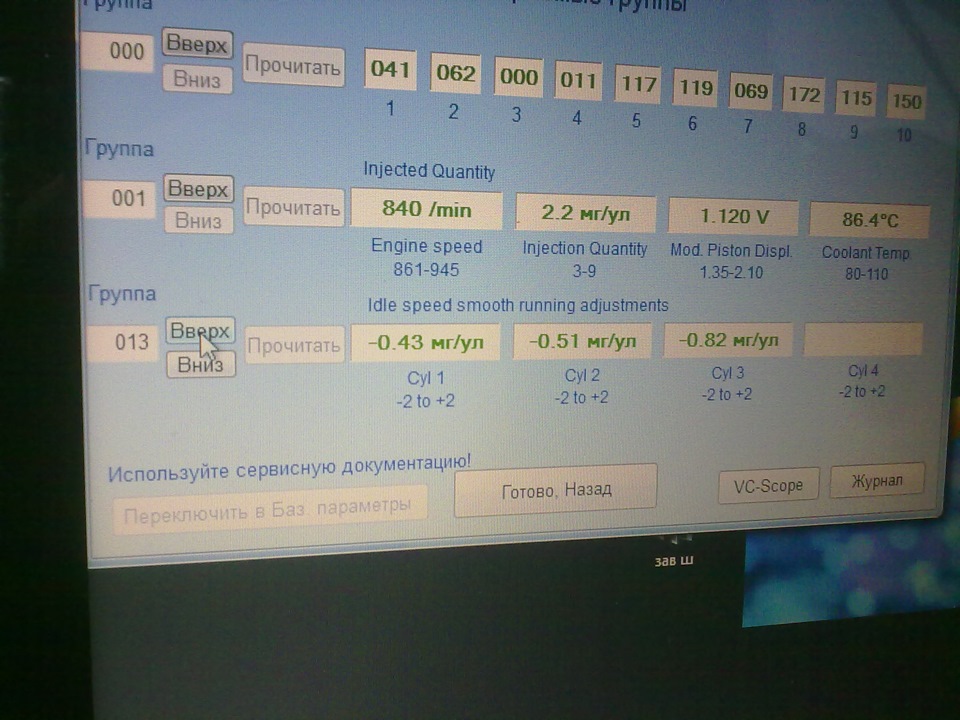Click the Engine speed label
The height and width of the screenshot is (720, 960).
[427, 246]
